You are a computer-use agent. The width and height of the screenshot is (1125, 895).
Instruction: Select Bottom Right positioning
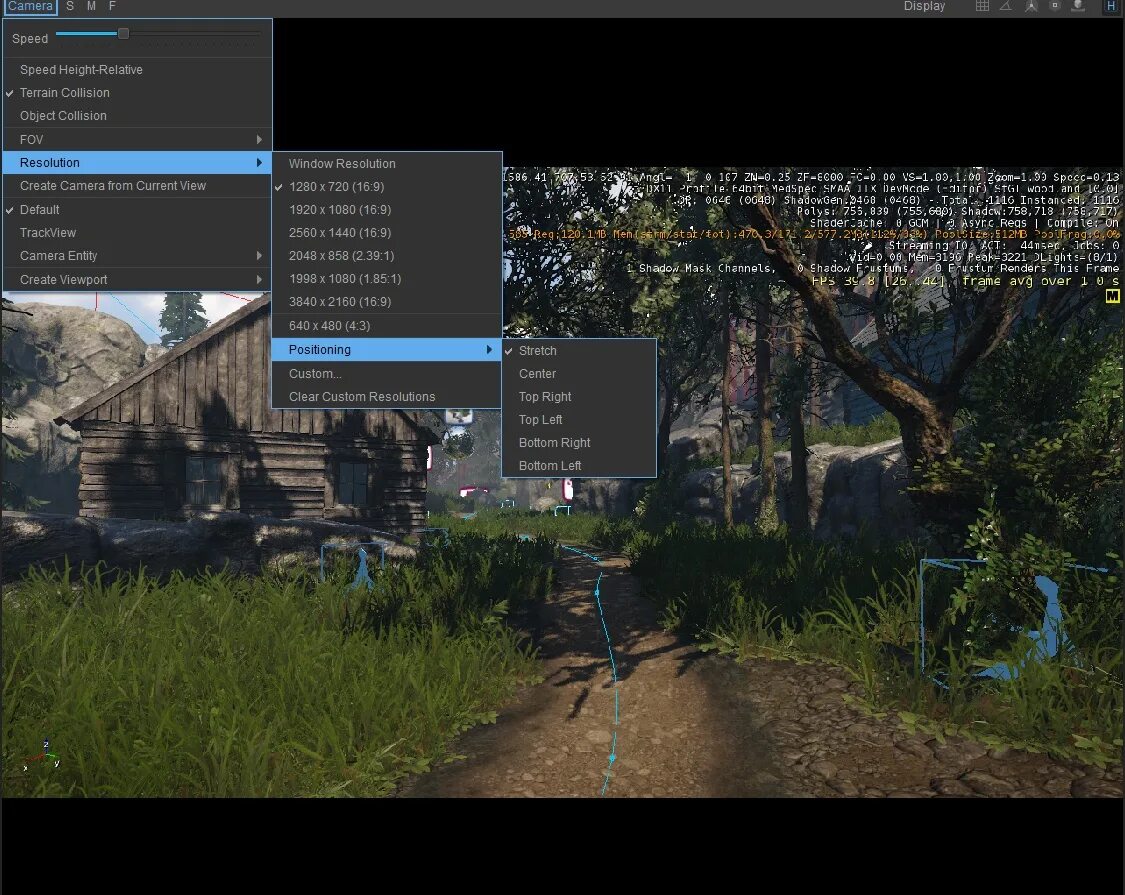pos(554,442)
